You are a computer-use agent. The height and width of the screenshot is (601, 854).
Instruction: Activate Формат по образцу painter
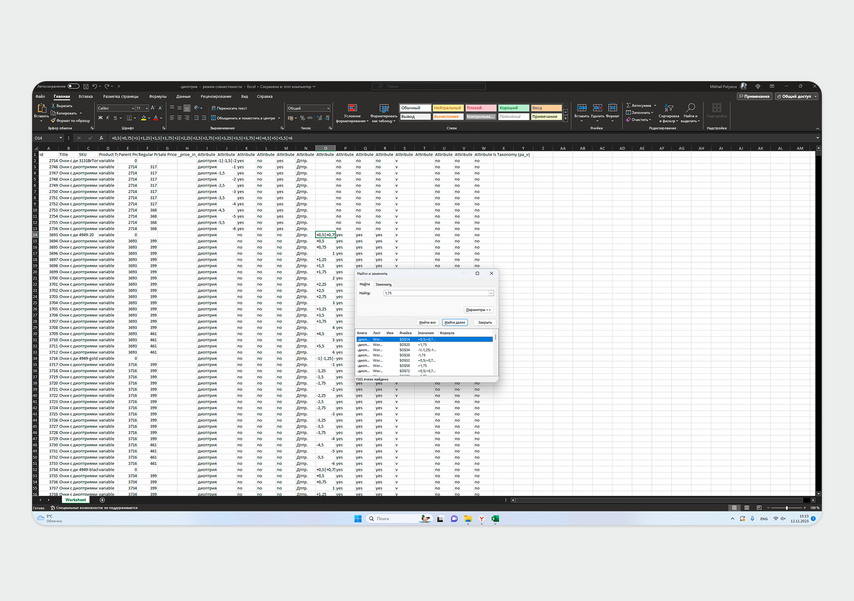[x=70, y=120]
